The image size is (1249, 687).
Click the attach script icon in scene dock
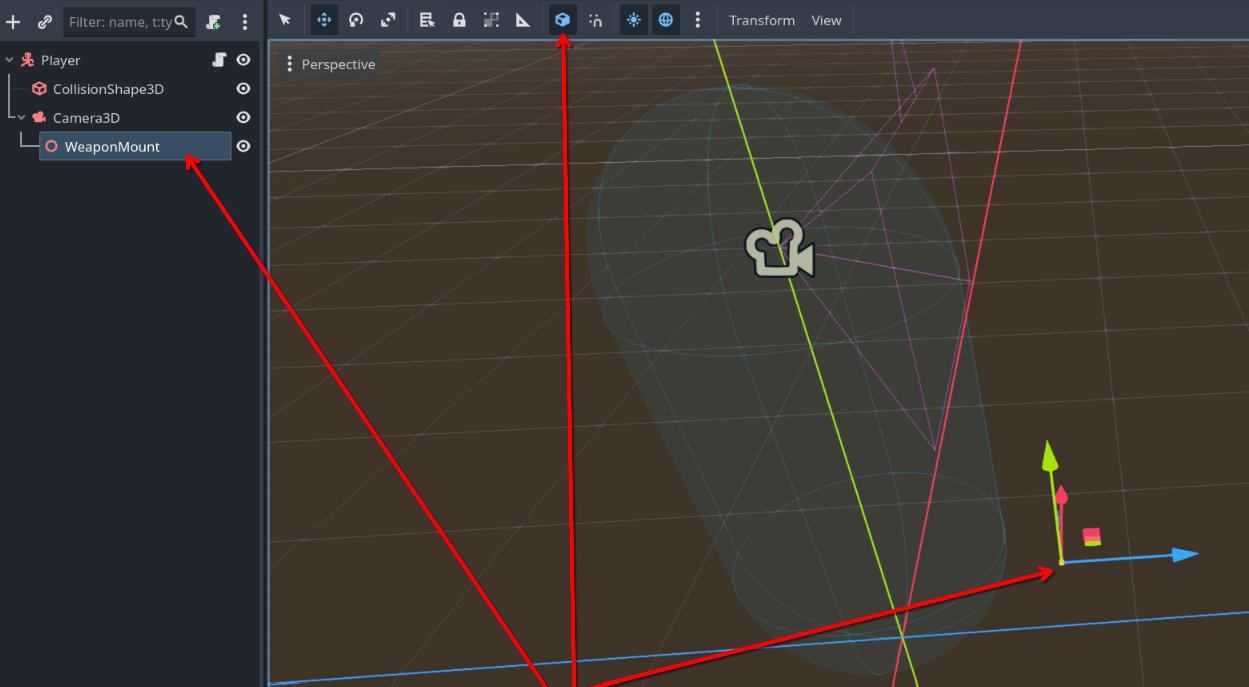[x=214, y=22]
